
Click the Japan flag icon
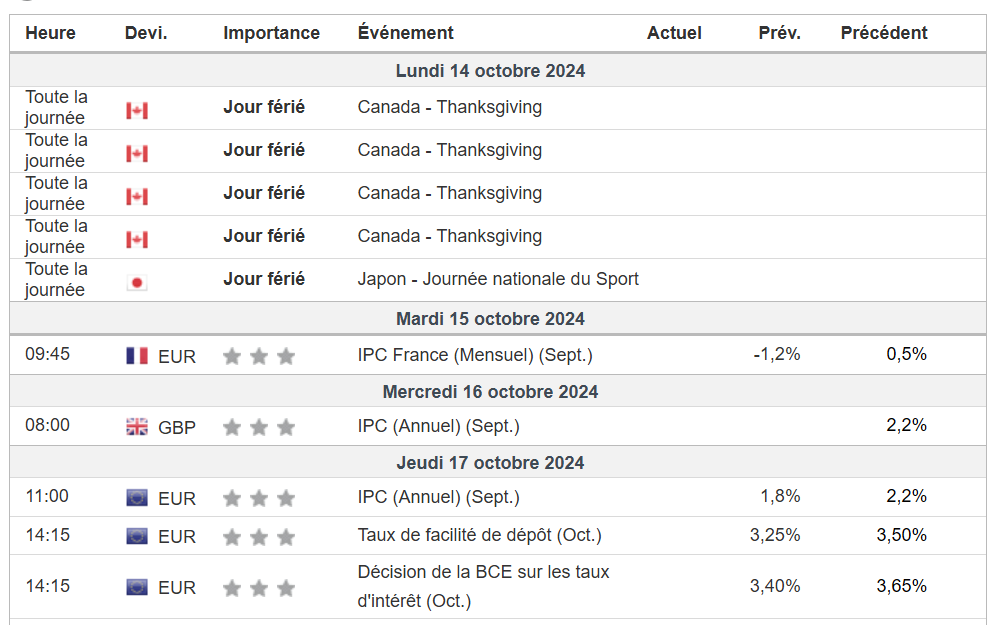pos(137,283)
